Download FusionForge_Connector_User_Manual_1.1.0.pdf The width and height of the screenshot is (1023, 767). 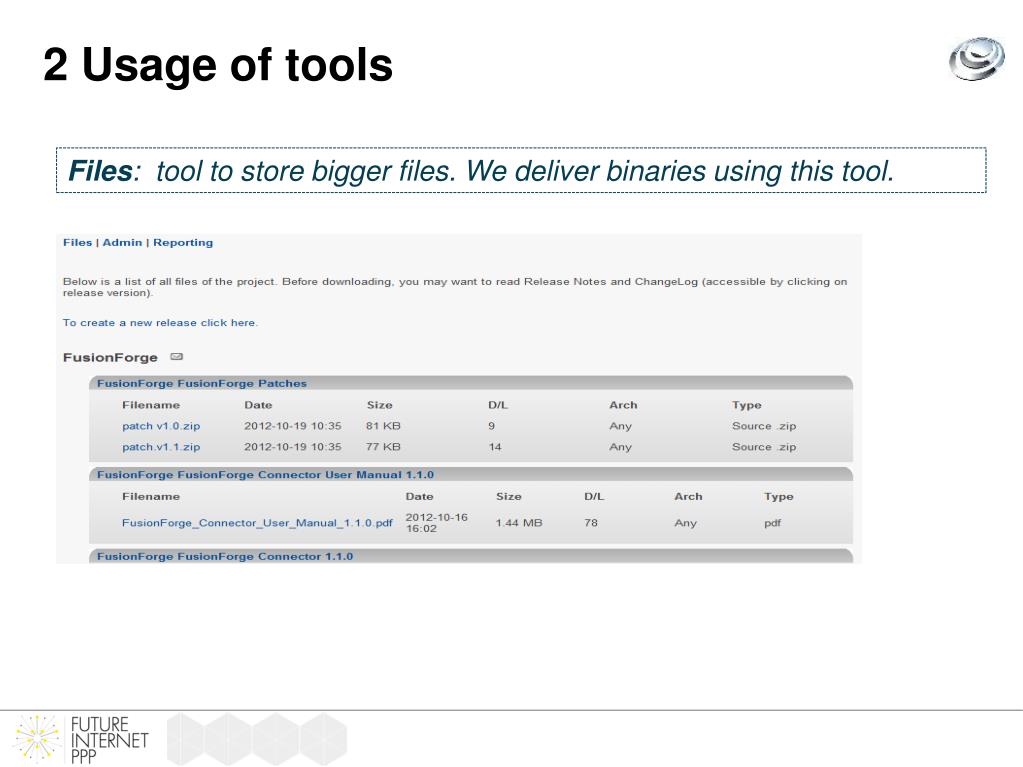pos(257,523)
